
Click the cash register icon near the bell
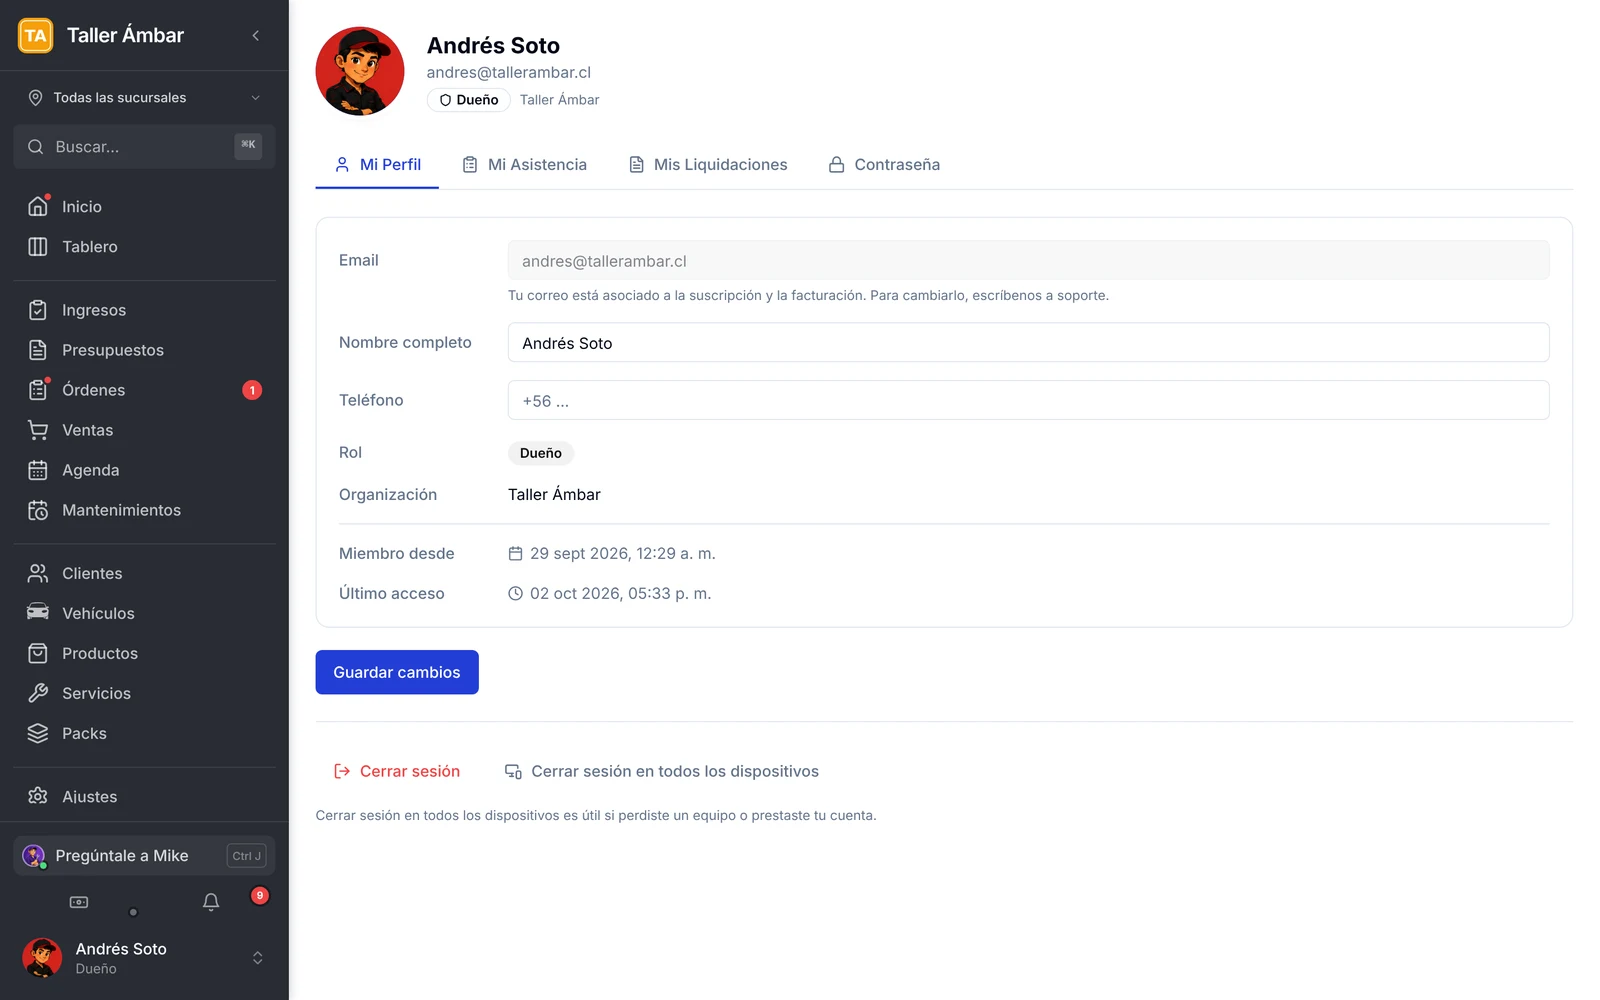(x=79, y=902)
